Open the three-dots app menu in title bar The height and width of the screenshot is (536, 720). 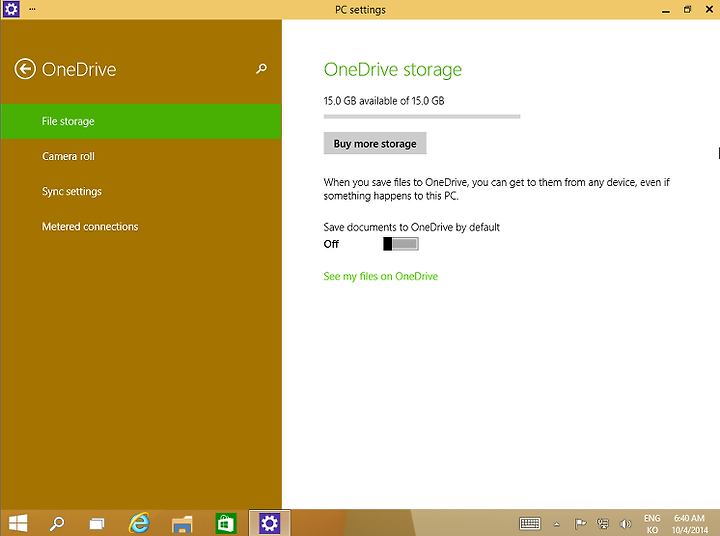[32, 9]
